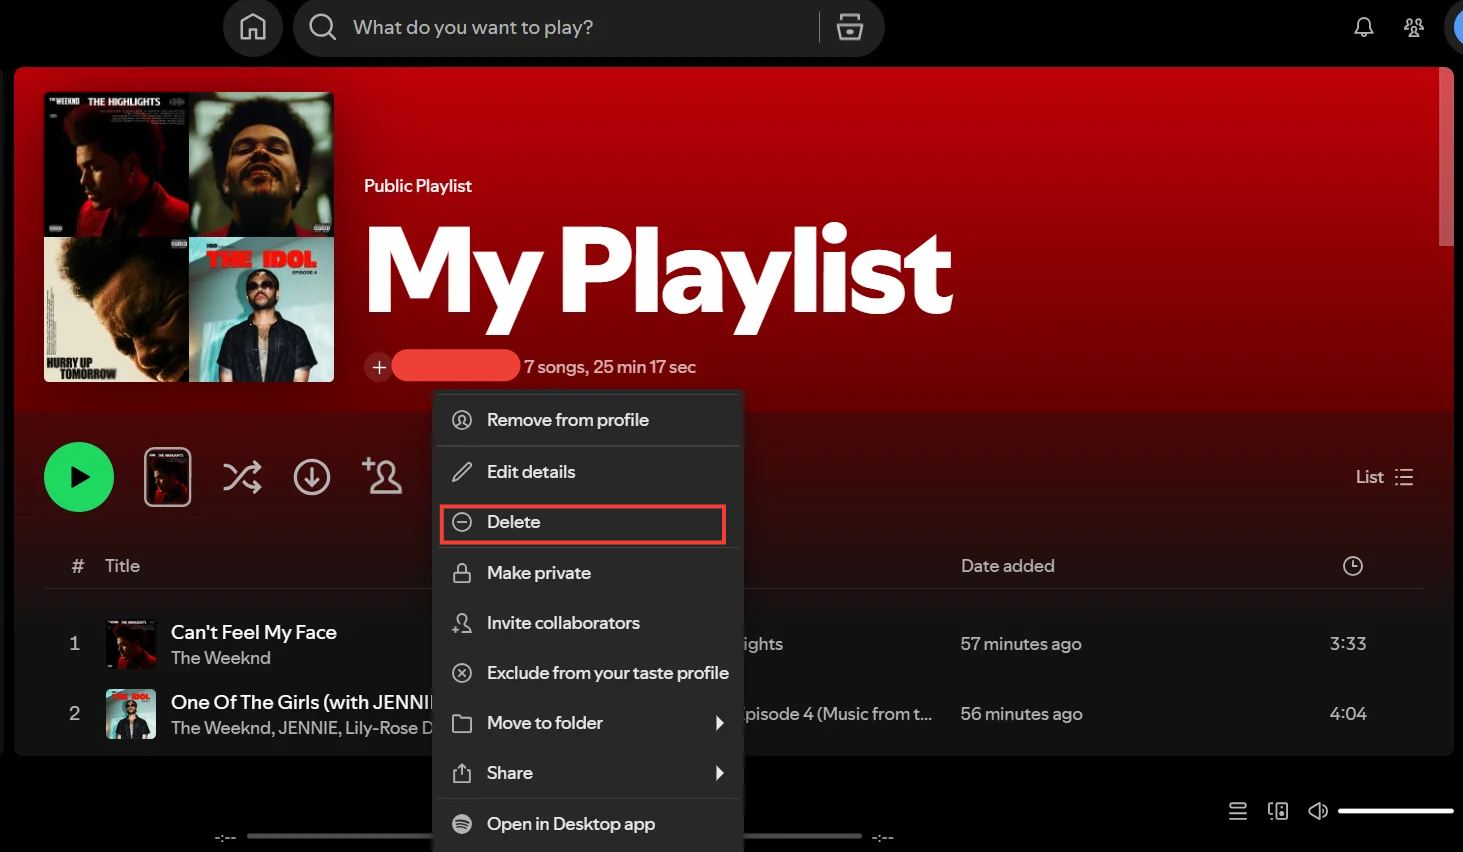The image size is (1463, 852).
Task: Open the Browse icon next to search
Action: tap(849, 27)
